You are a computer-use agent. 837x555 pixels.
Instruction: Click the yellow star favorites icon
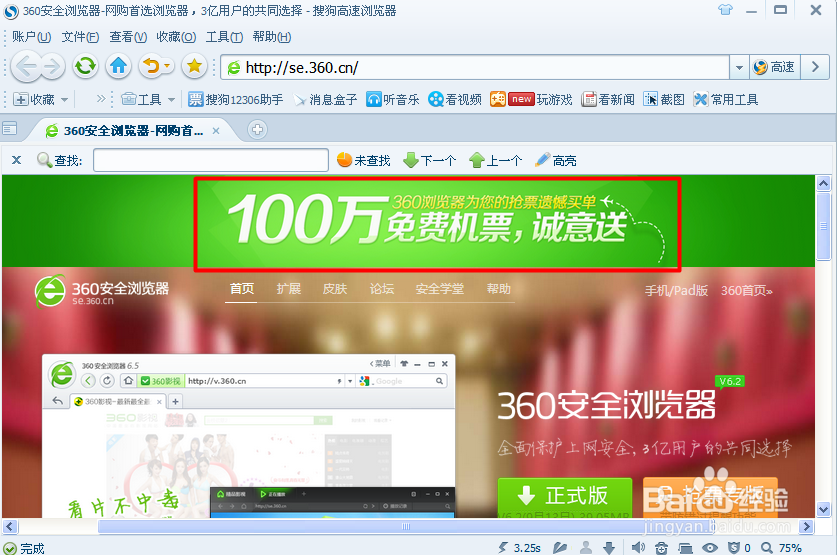click(x=194, y=66)
